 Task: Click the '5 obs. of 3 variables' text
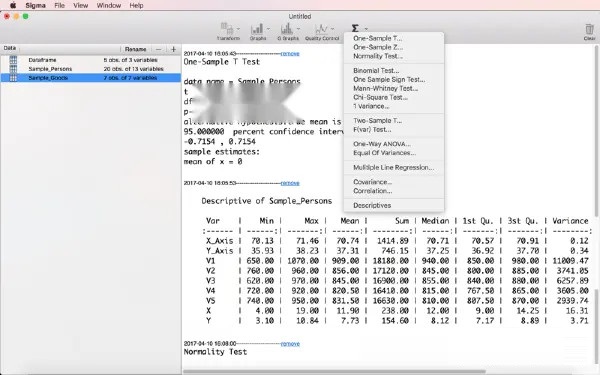(130, 60)
